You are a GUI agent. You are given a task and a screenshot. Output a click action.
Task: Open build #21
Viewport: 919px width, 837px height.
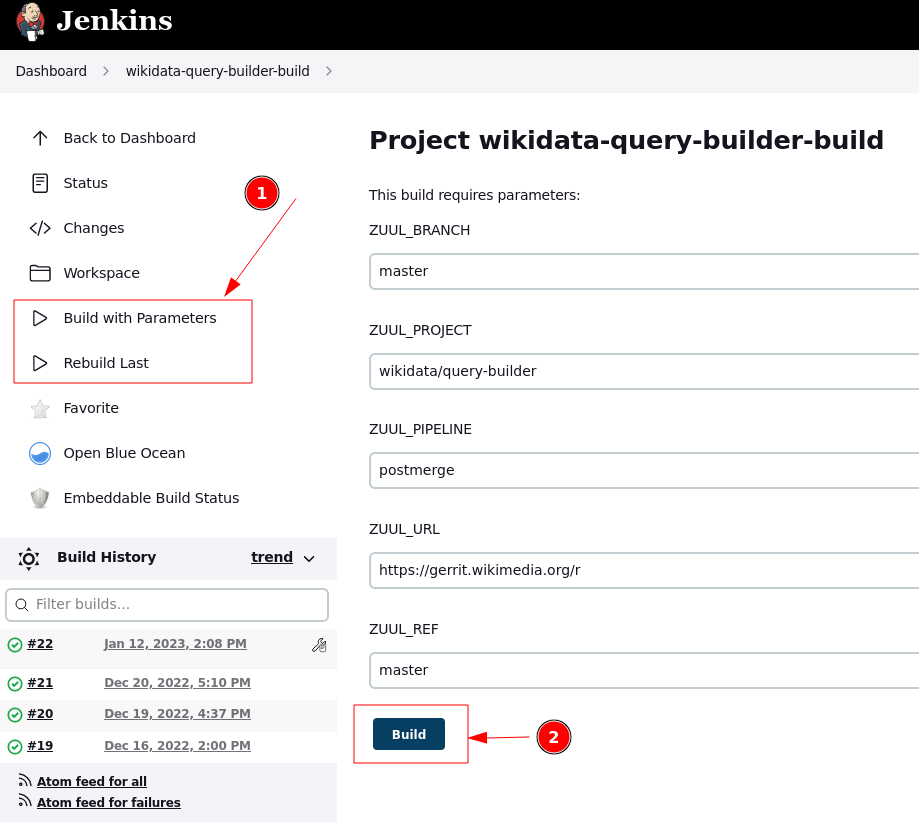[x=40, y=683]
